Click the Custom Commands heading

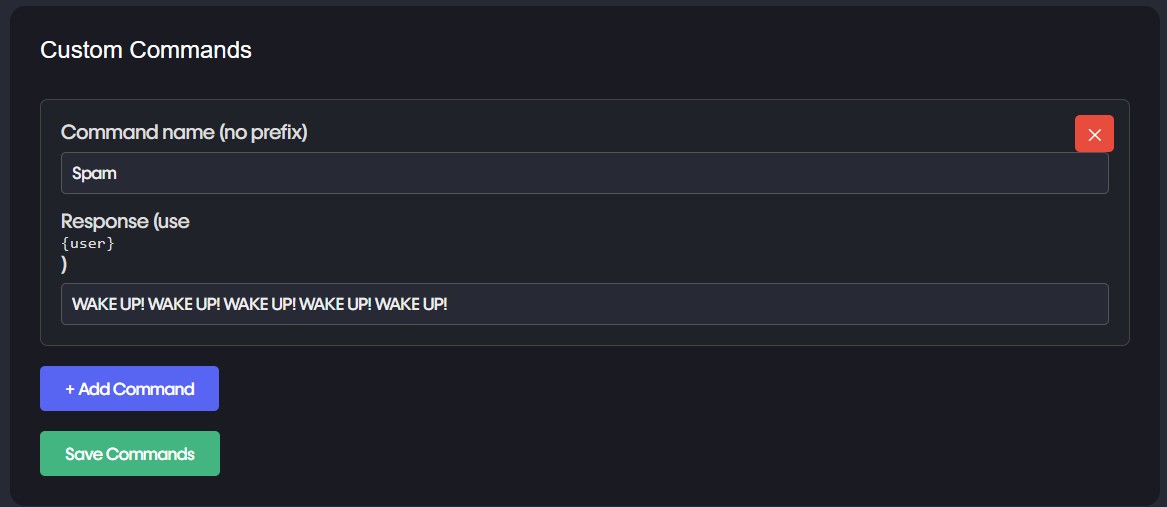pos(146,49)
